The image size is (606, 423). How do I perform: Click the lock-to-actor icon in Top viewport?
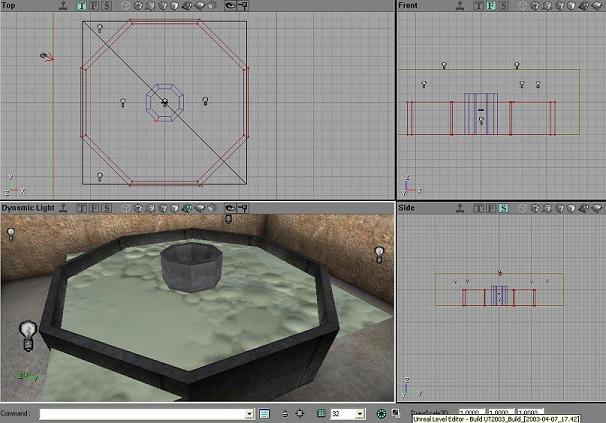[241, 6]
